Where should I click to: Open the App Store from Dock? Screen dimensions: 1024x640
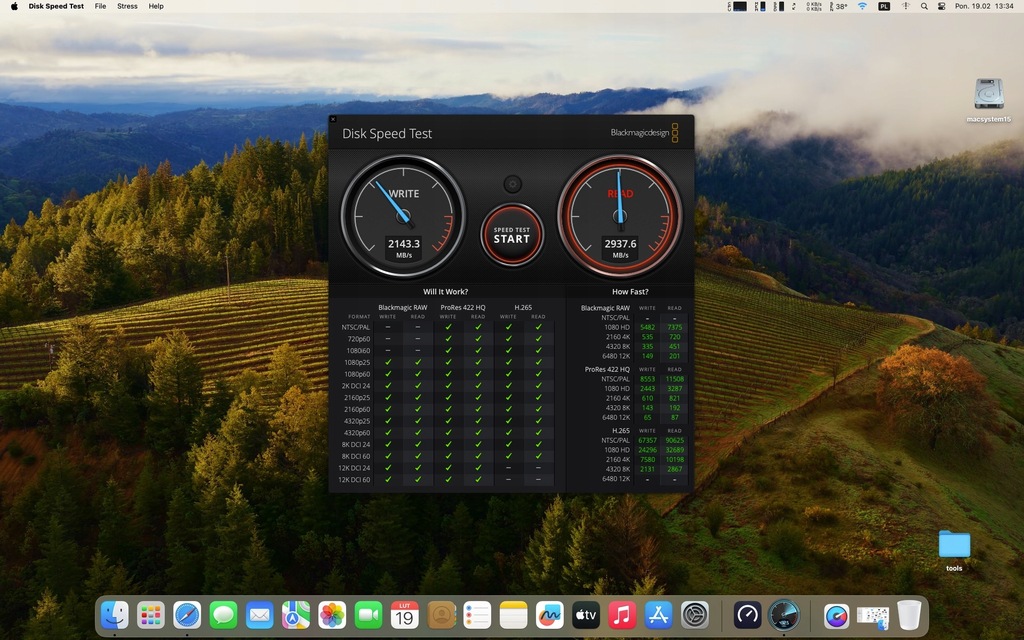(657, 615)
